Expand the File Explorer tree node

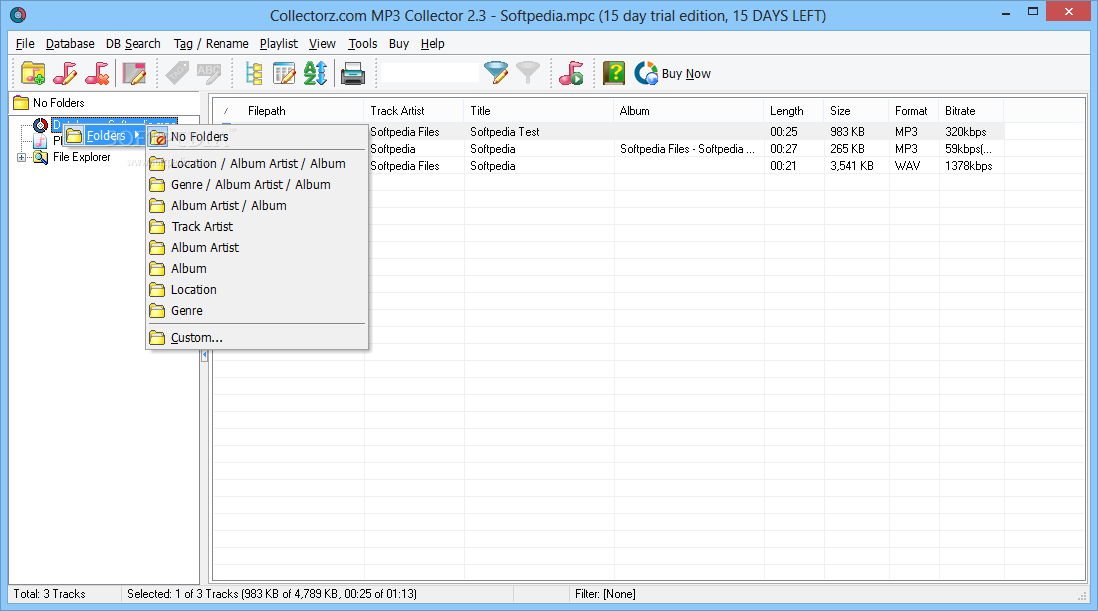pos(22,157)
